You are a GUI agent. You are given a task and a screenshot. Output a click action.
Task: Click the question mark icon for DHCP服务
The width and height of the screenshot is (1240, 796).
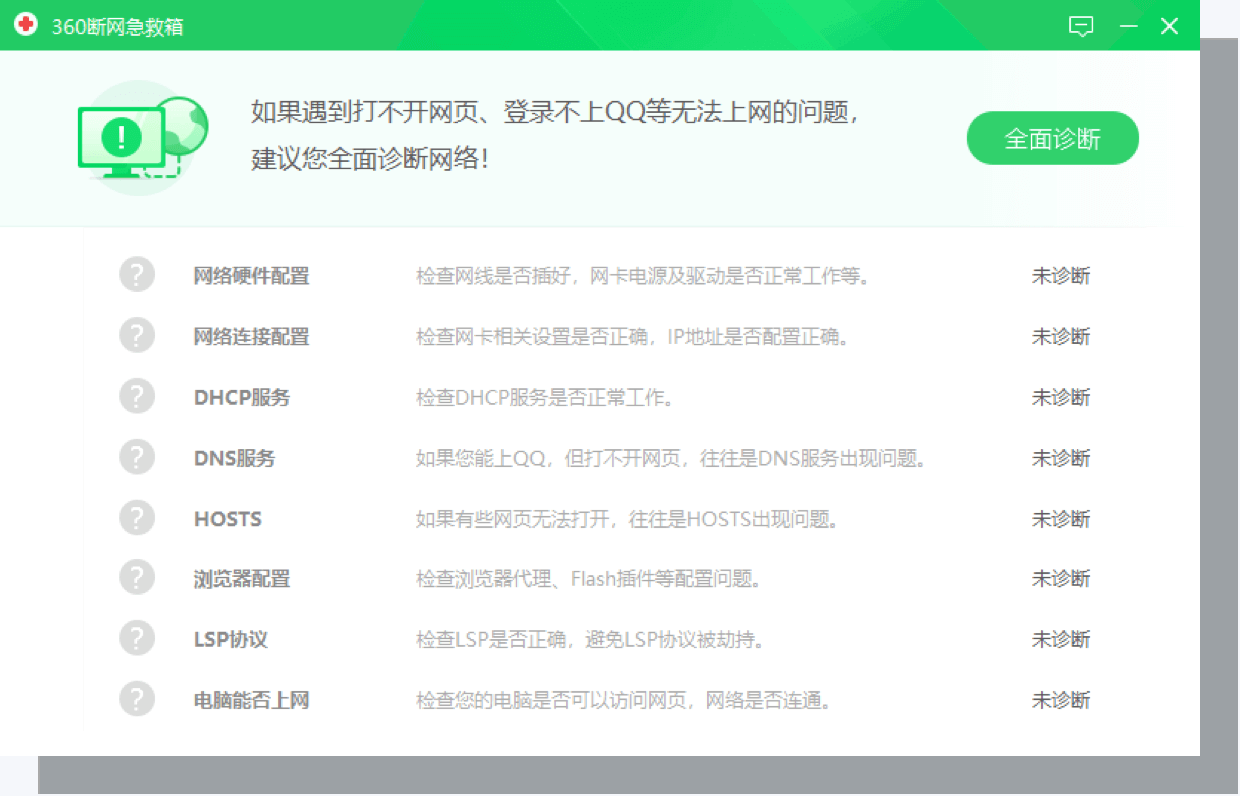pos(137,397)
